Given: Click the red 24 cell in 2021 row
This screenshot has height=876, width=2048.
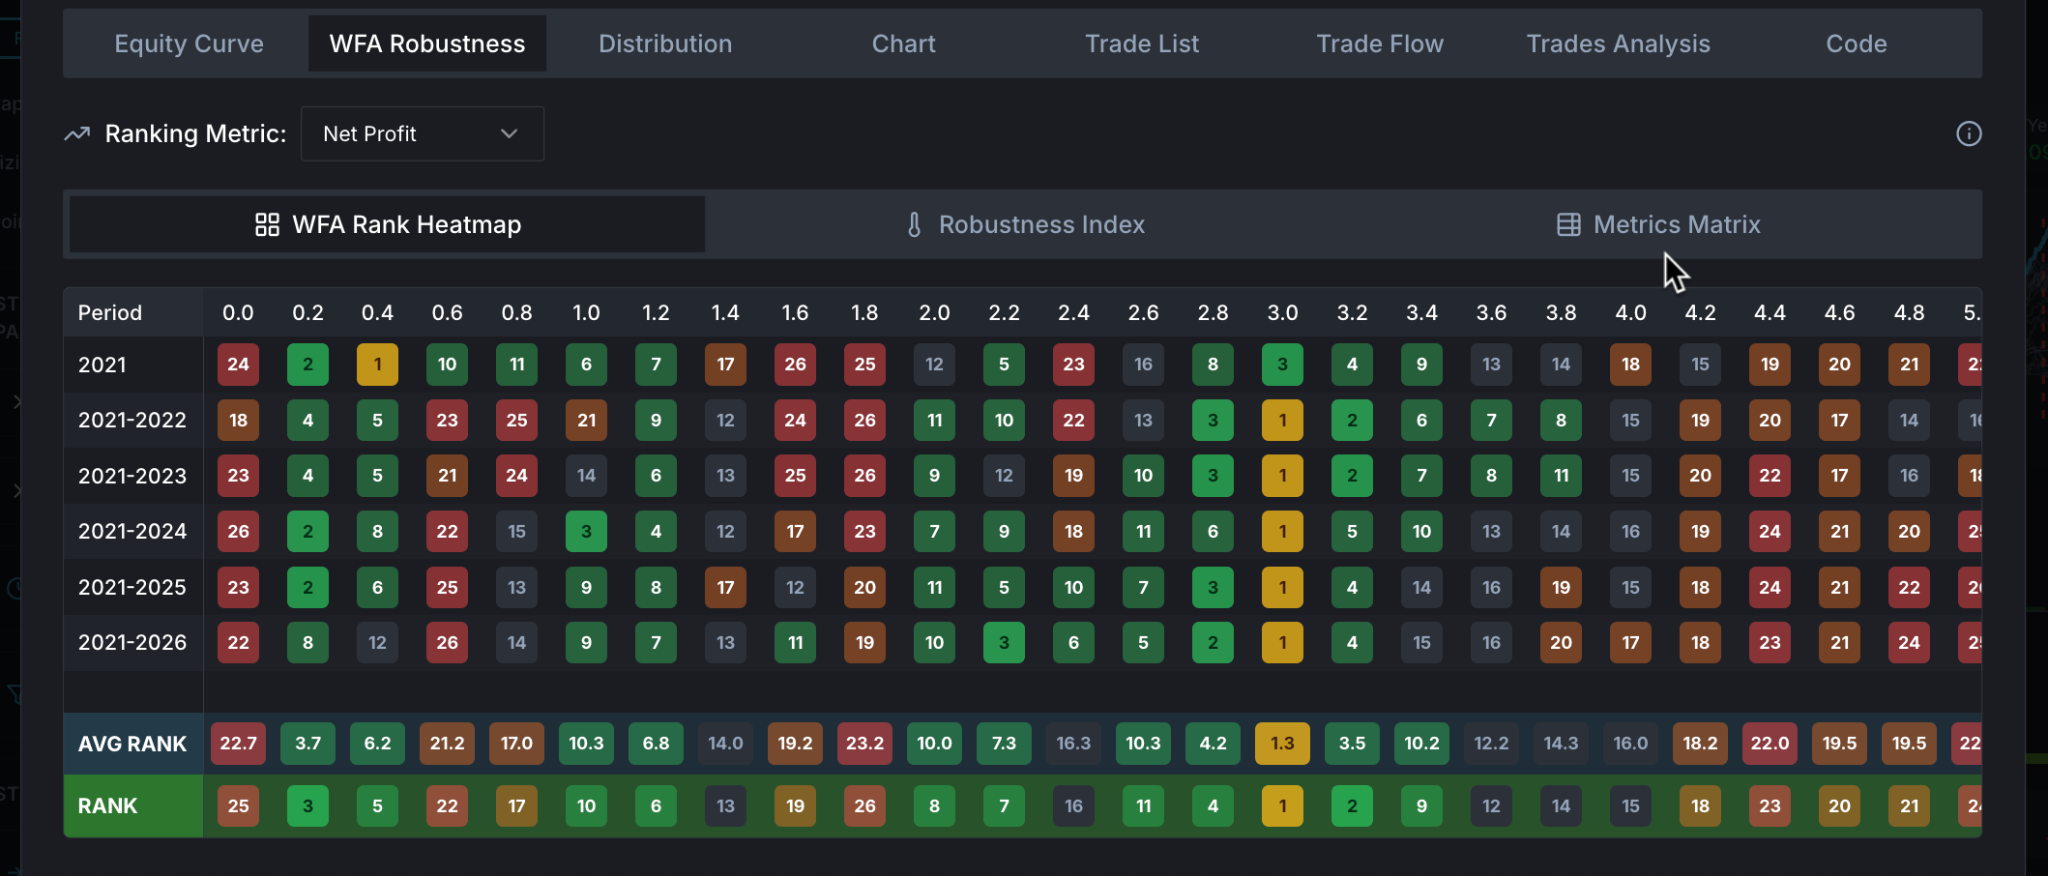Looking at the screenshot, I should 238,365.
